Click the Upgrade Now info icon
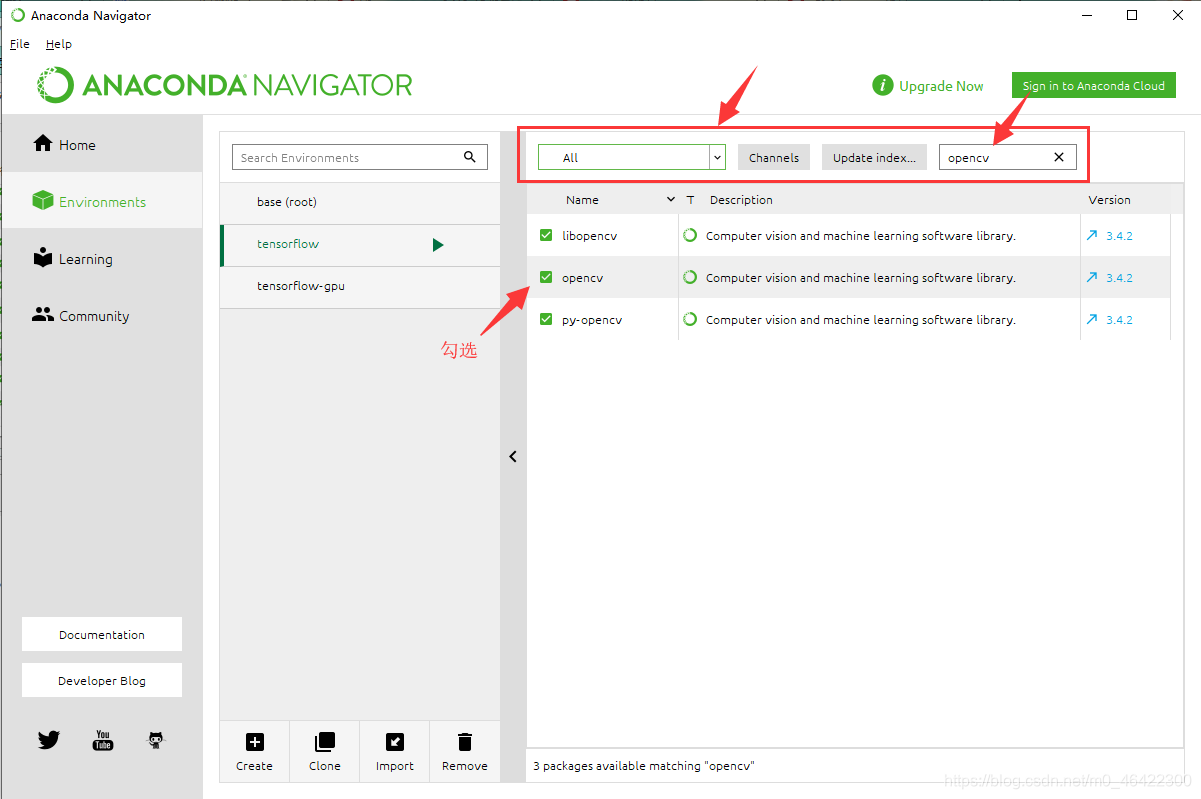 point(882,85)
